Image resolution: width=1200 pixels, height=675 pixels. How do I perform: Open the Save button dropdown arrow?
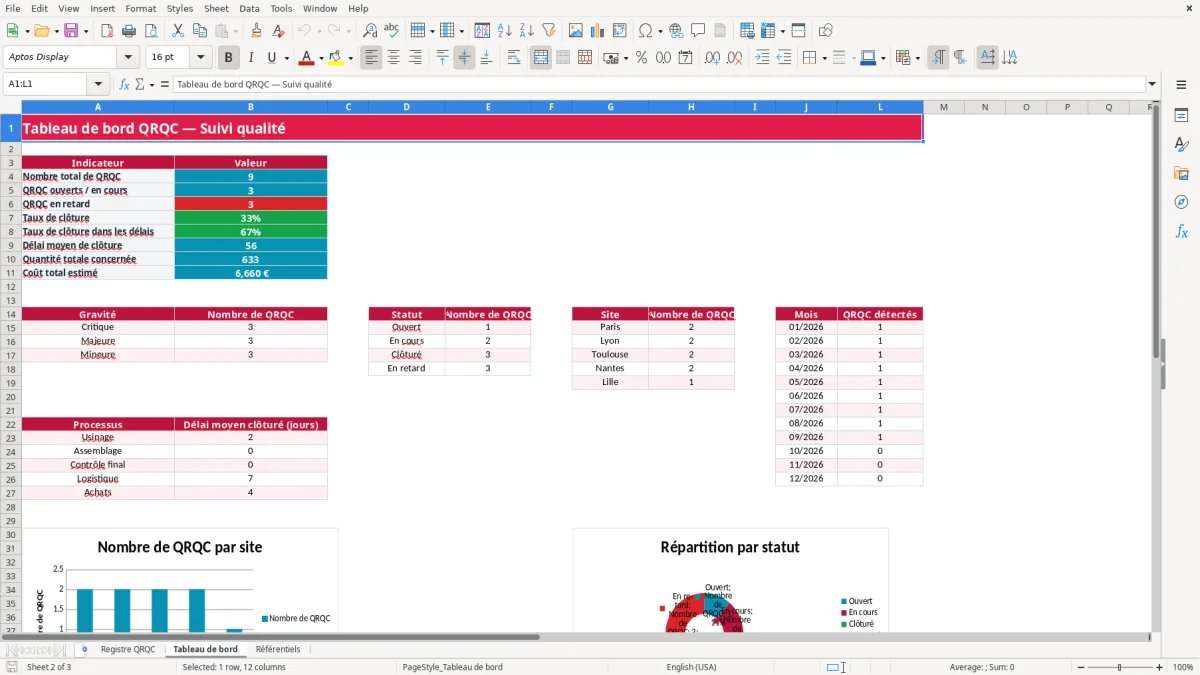point(86,31)
